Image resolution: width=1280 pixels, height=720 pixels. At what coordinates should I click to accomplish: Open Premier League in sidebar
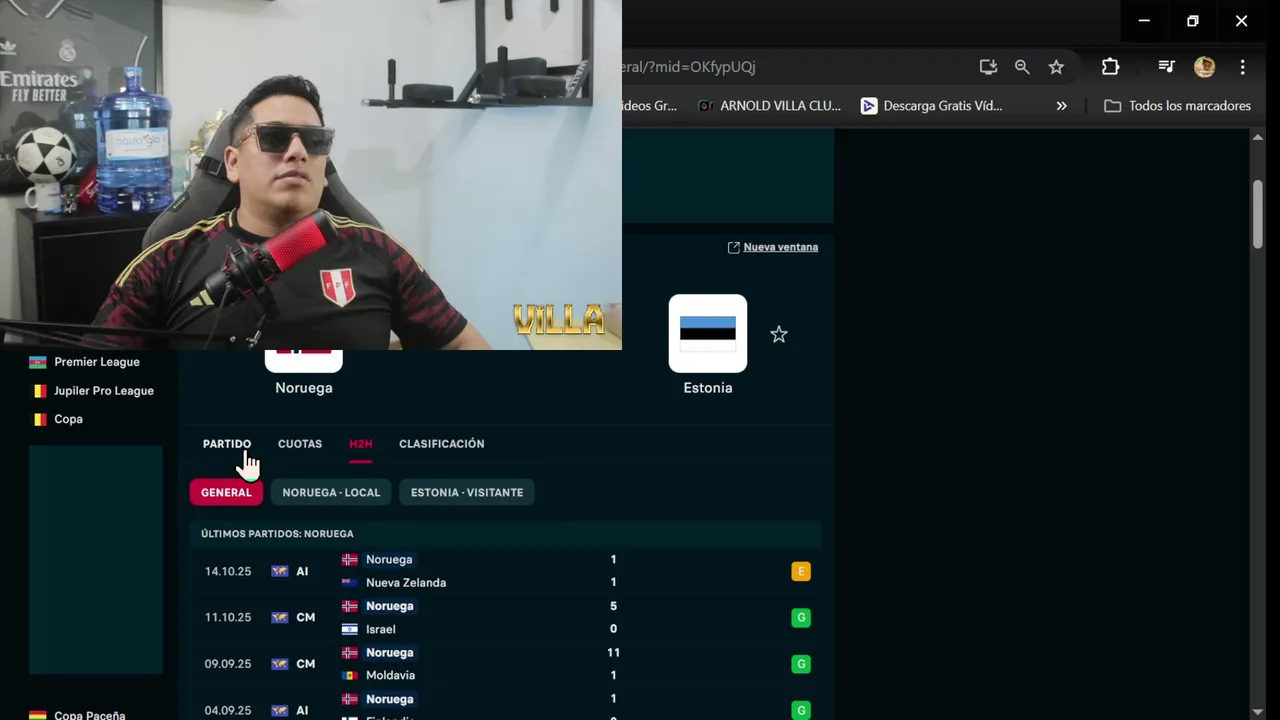[97, 362]
